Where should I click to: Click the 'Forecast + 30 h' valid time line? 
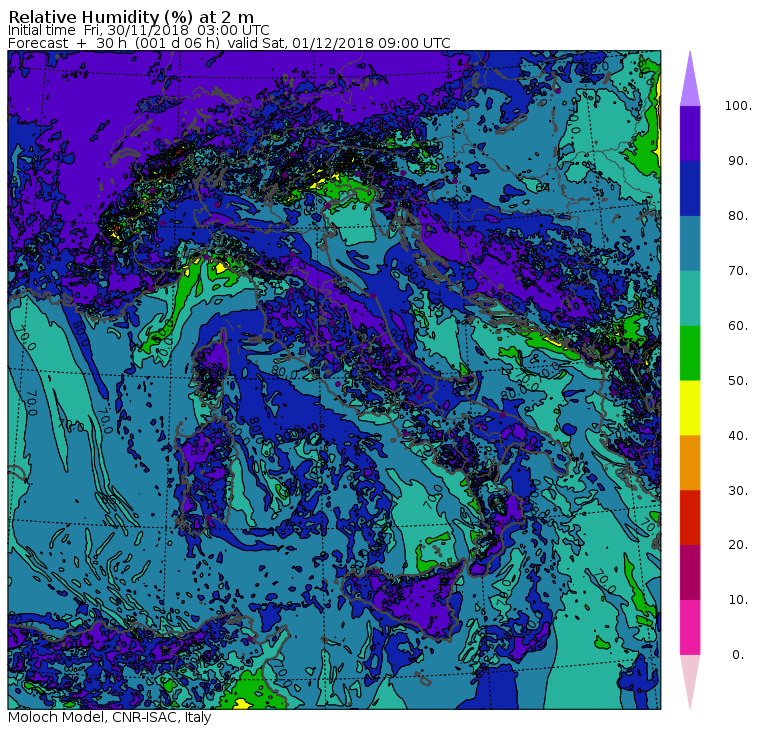tap(229, 43)
